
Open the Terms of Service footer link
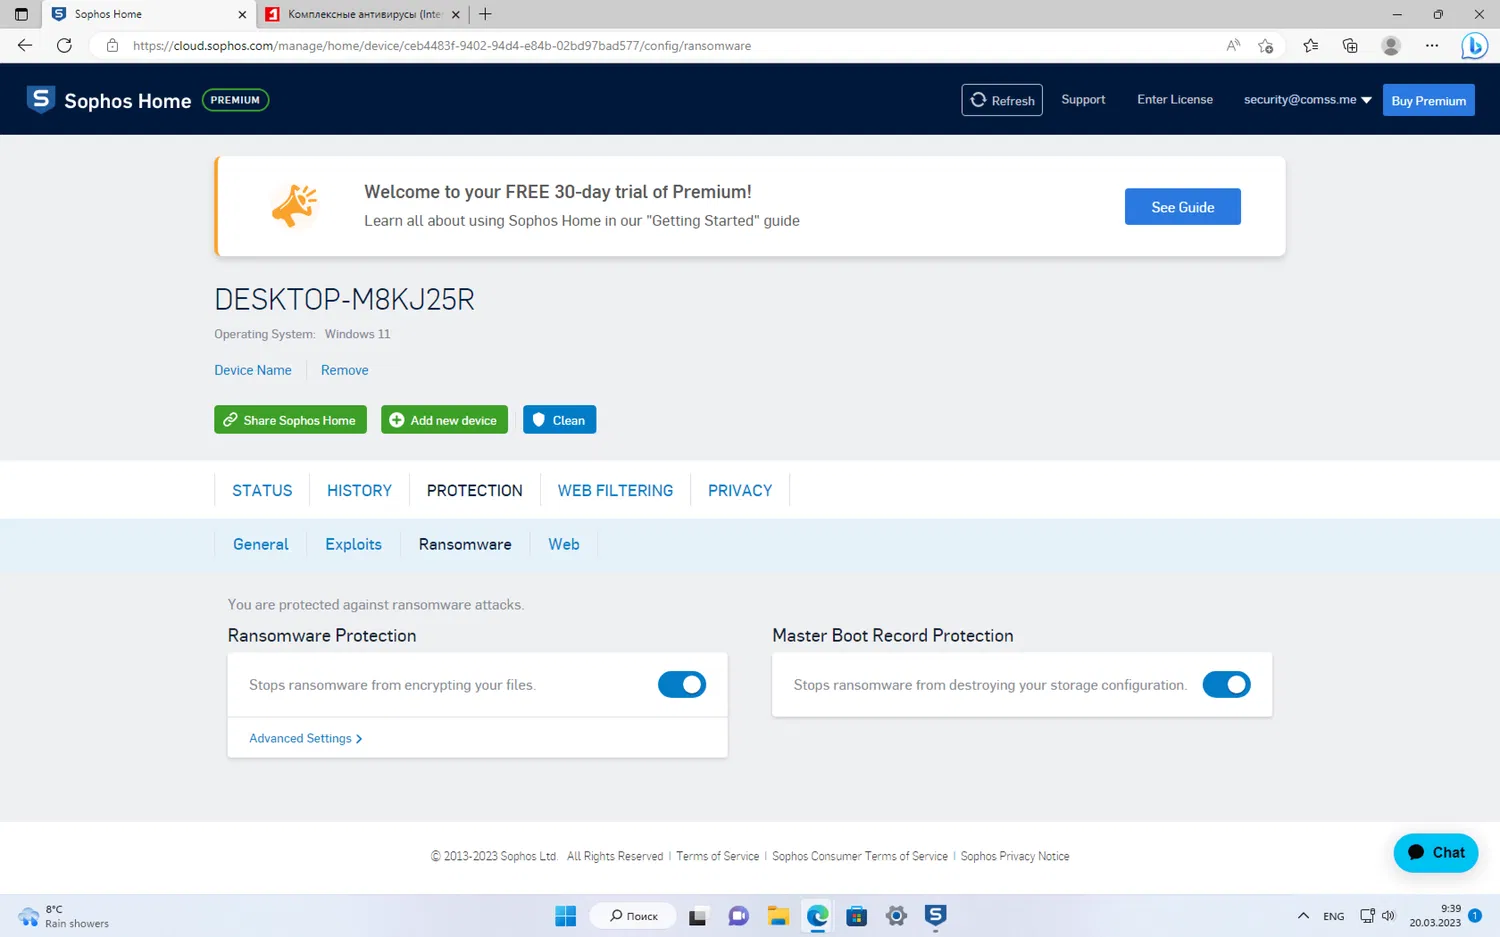717,857
